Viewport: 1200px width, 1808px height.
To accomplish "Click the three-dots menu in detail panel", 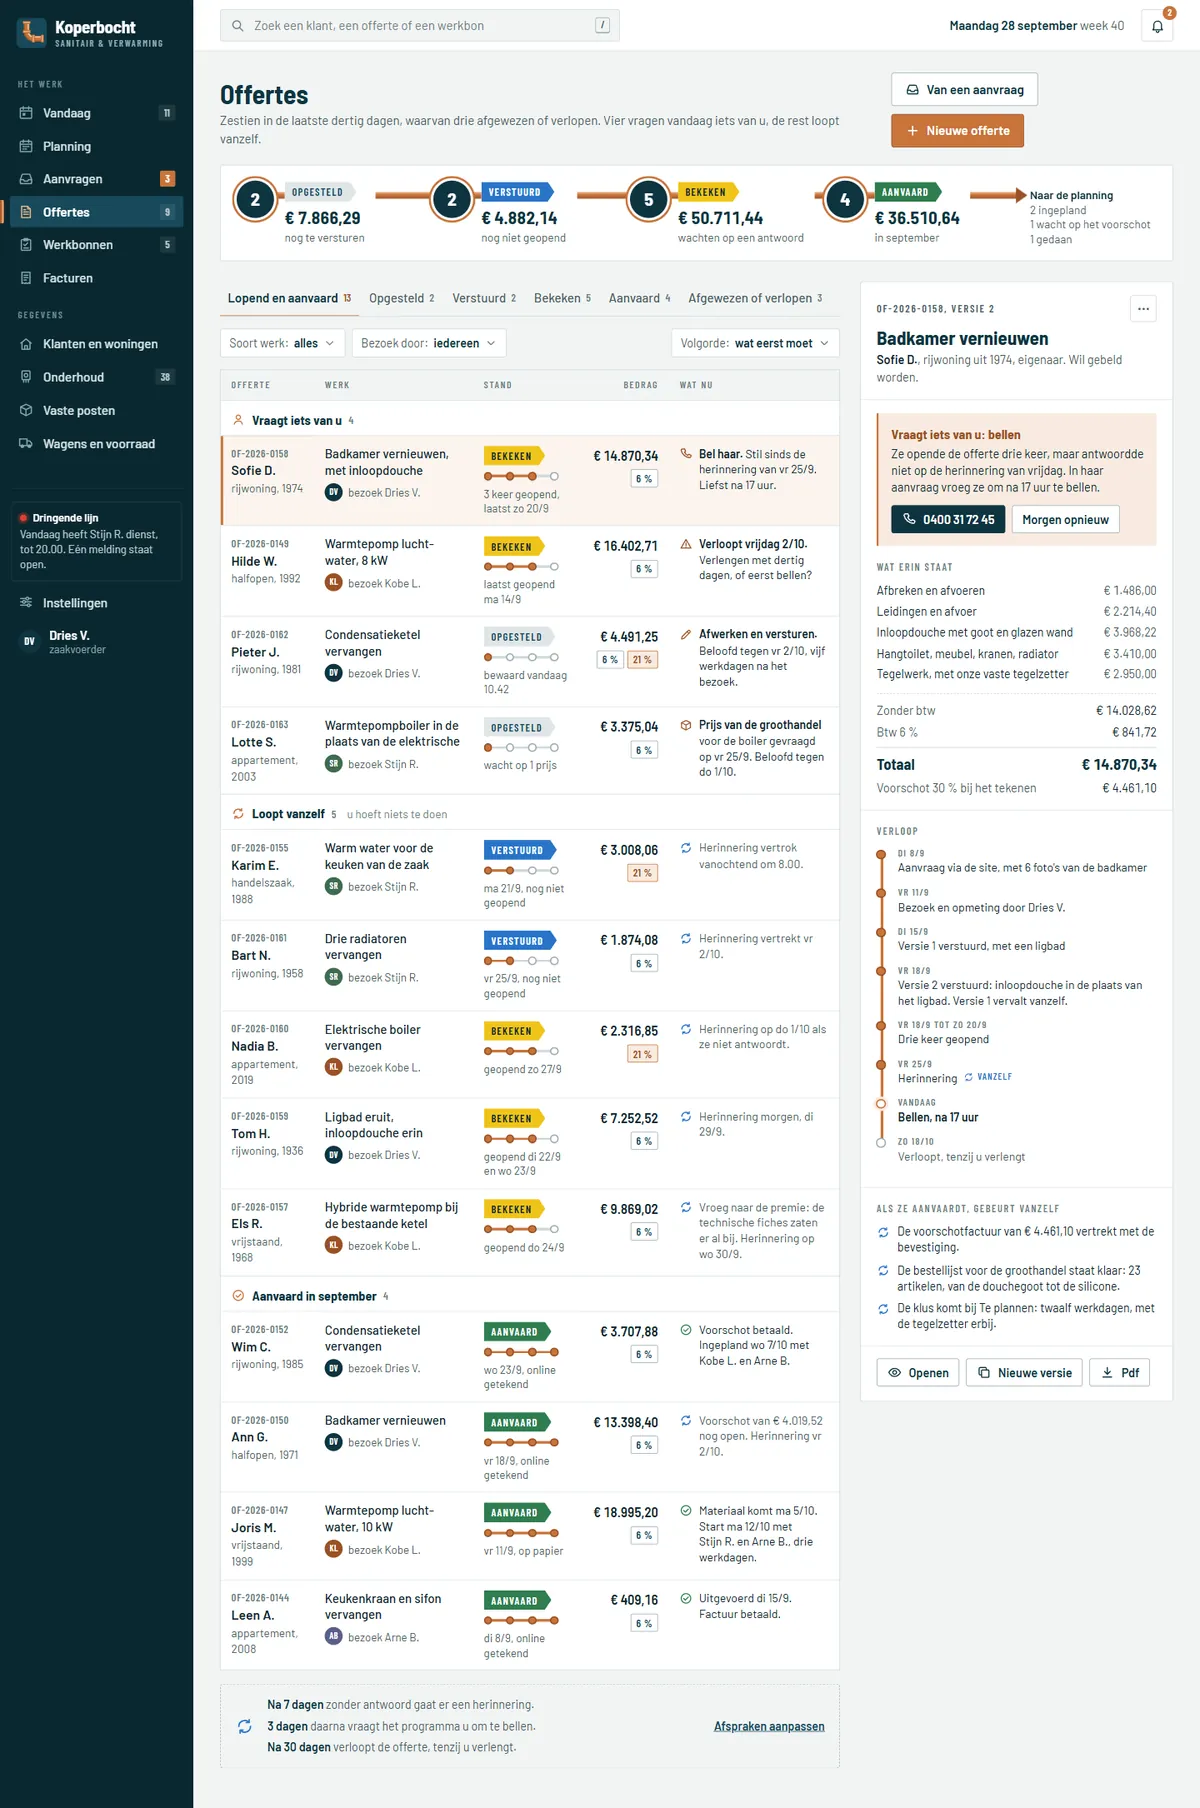I will click(1143, 309).
